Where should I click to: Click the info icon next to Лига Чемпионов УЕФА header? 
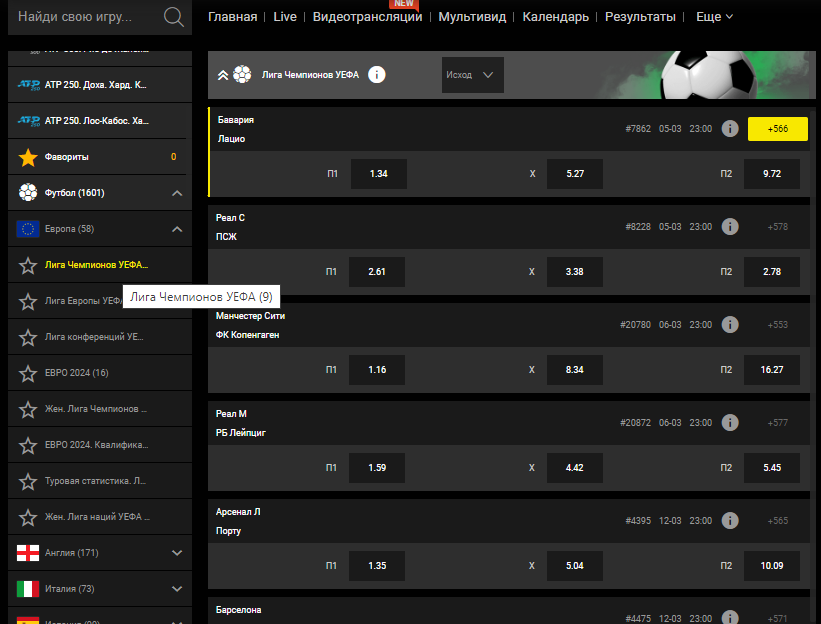[x=376, y=75]
